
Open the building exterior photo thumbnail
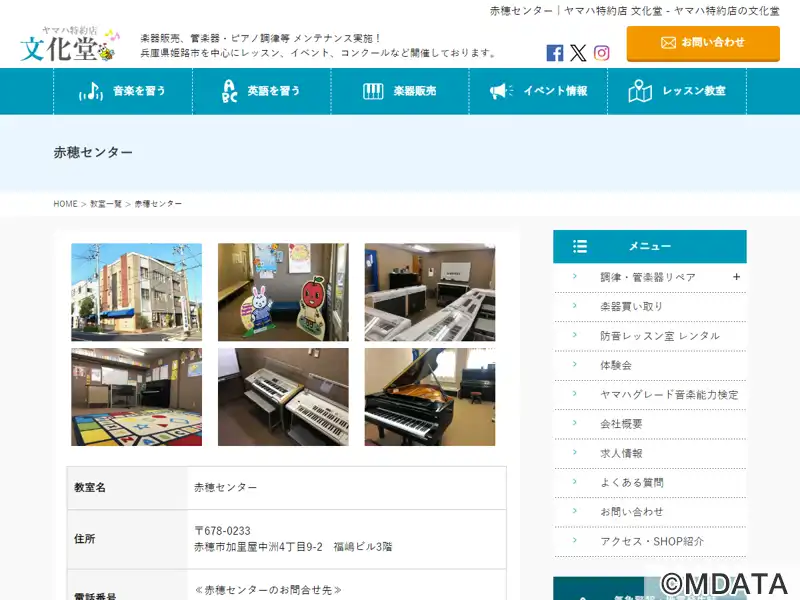(137, 292)
